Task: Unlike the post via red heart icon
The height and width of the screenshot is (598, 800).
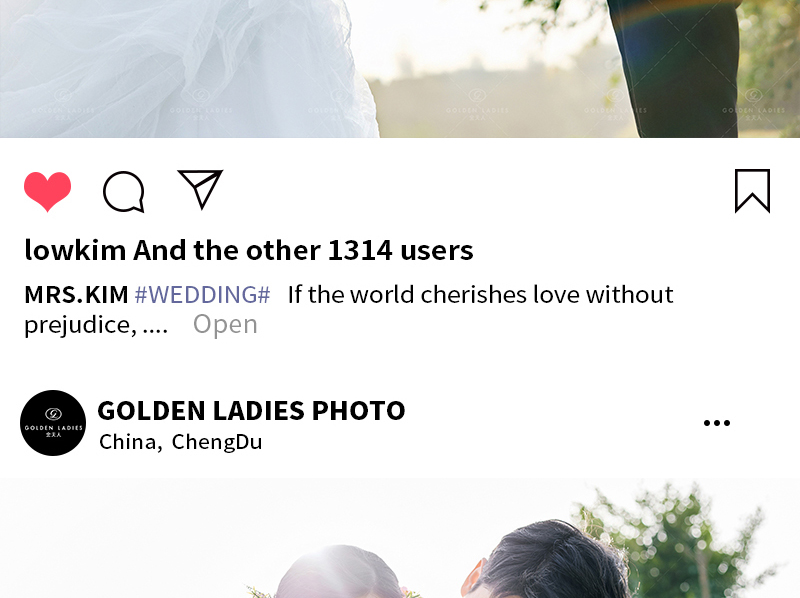Action: click(x=47, y=191)
